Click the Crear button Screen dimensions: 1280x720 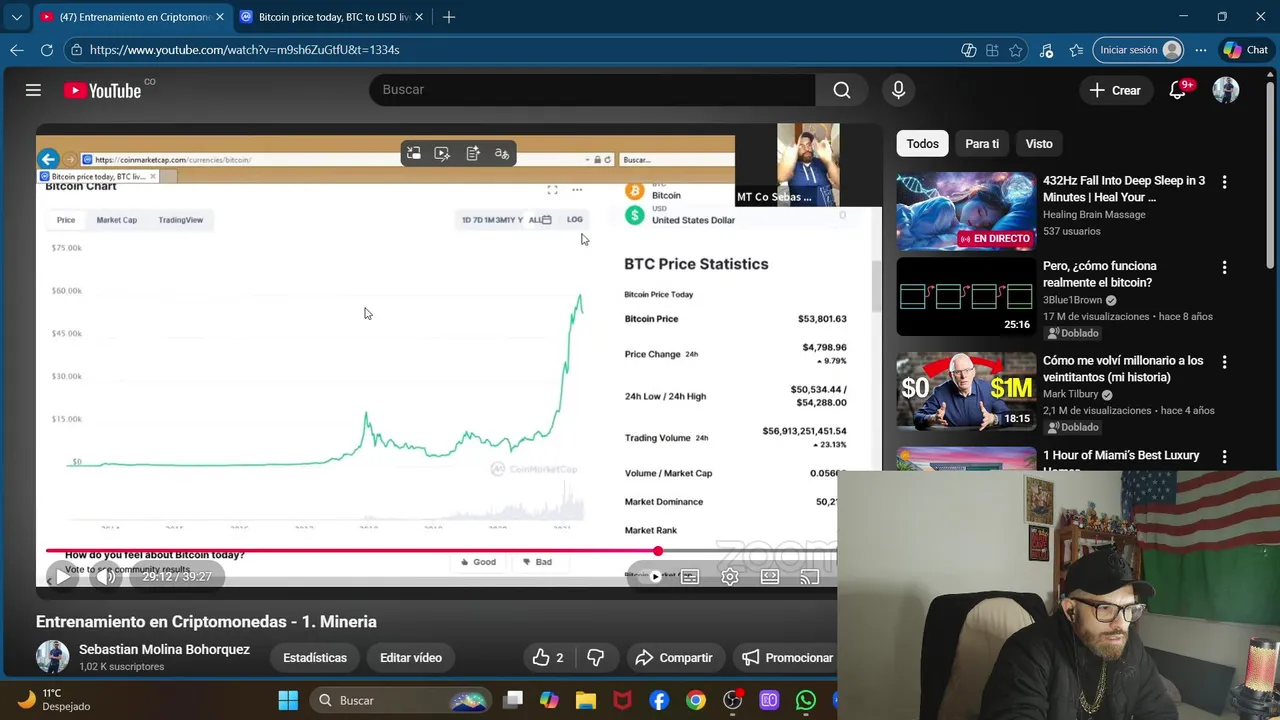click(x=1115, y=90)
